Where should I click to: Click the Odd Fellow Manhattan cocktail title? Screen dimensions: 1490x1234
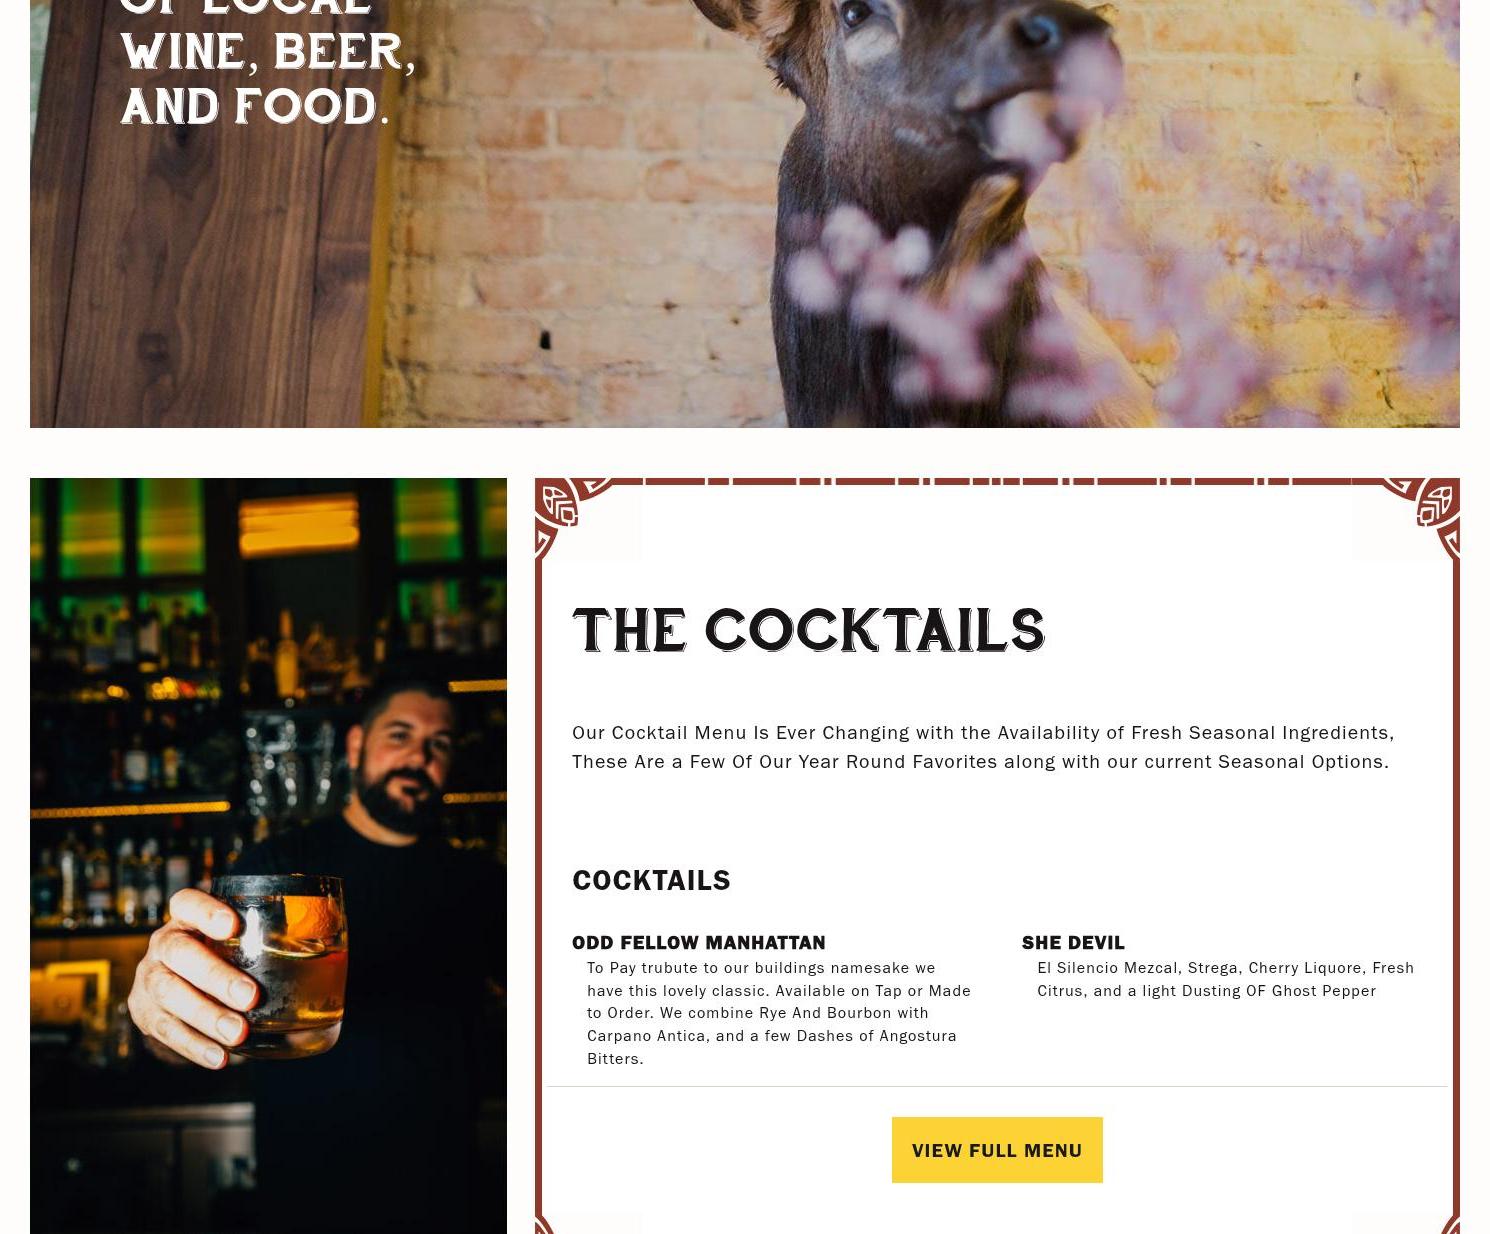[x=699, y=942]
